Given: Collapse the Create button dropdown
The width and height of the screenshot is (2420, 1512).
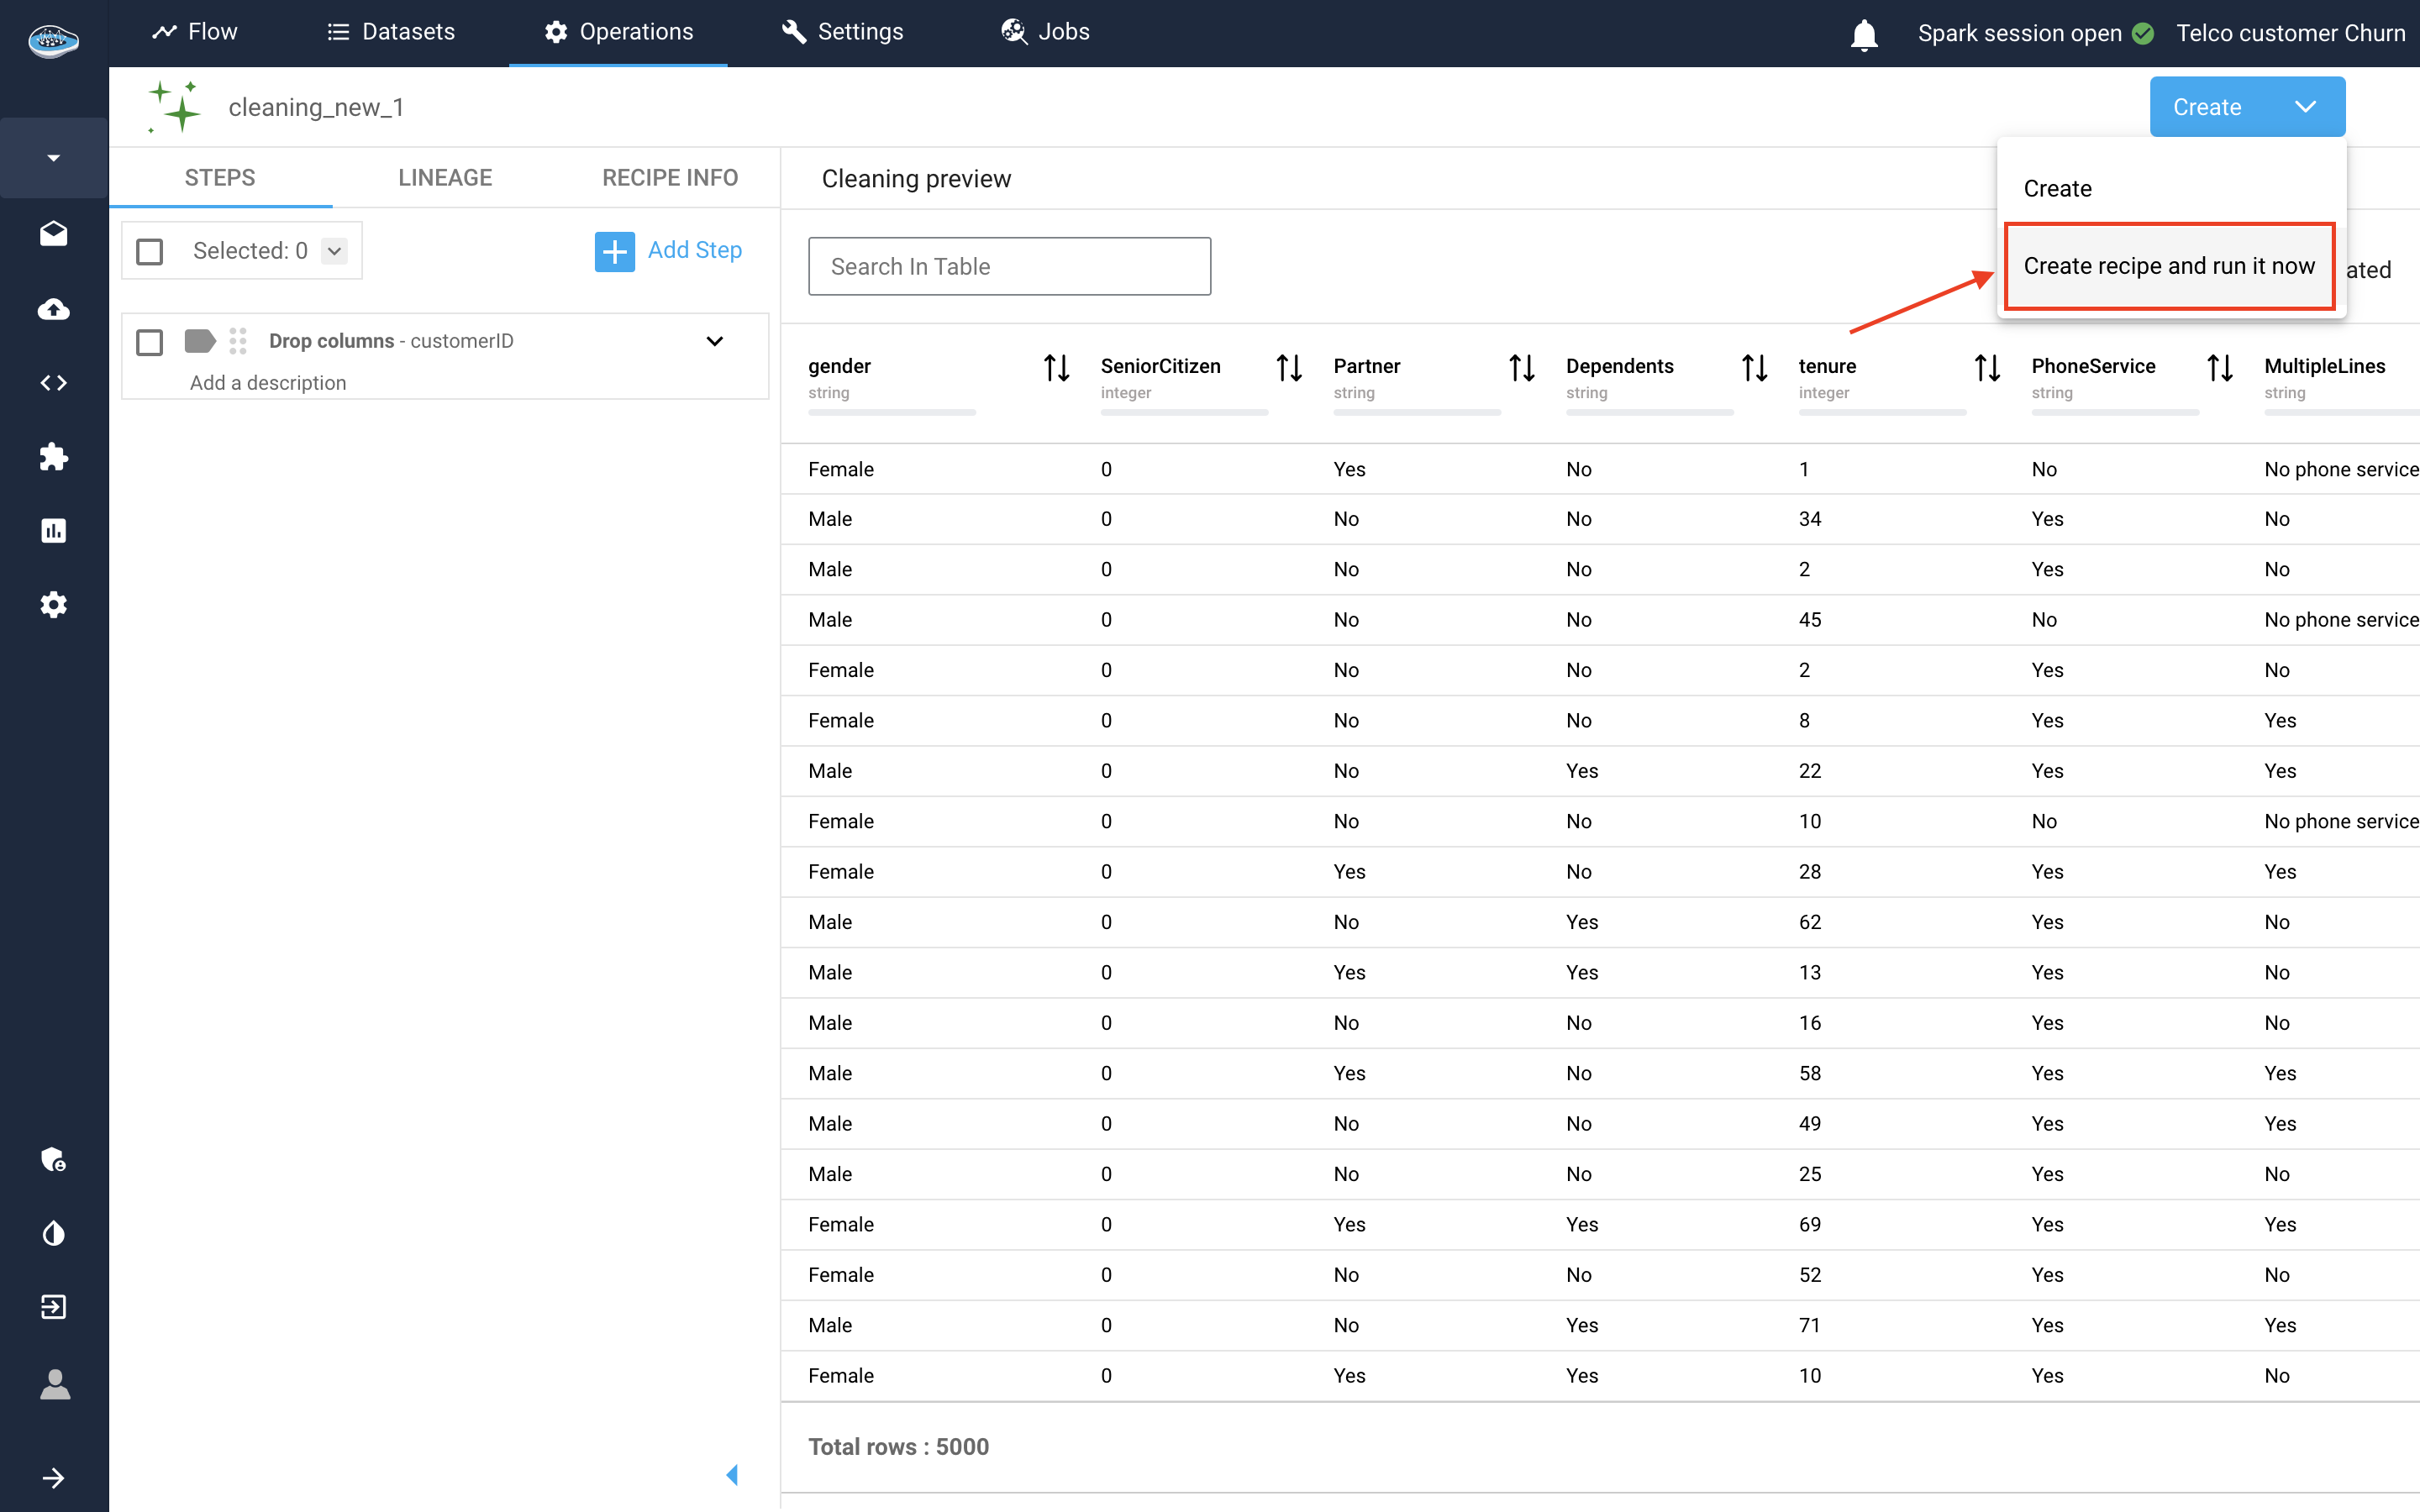Looking at the screenshot, I should [2304, 107].
